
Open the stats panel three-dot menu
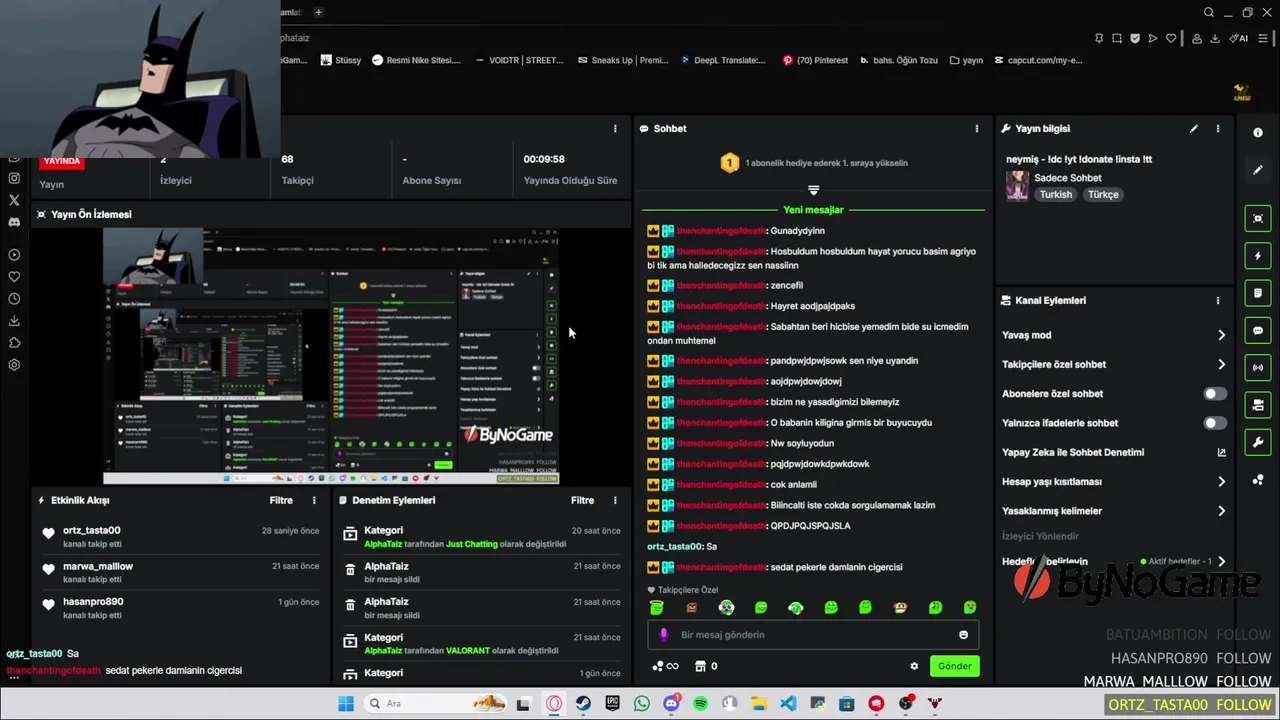tap(615, 129)
